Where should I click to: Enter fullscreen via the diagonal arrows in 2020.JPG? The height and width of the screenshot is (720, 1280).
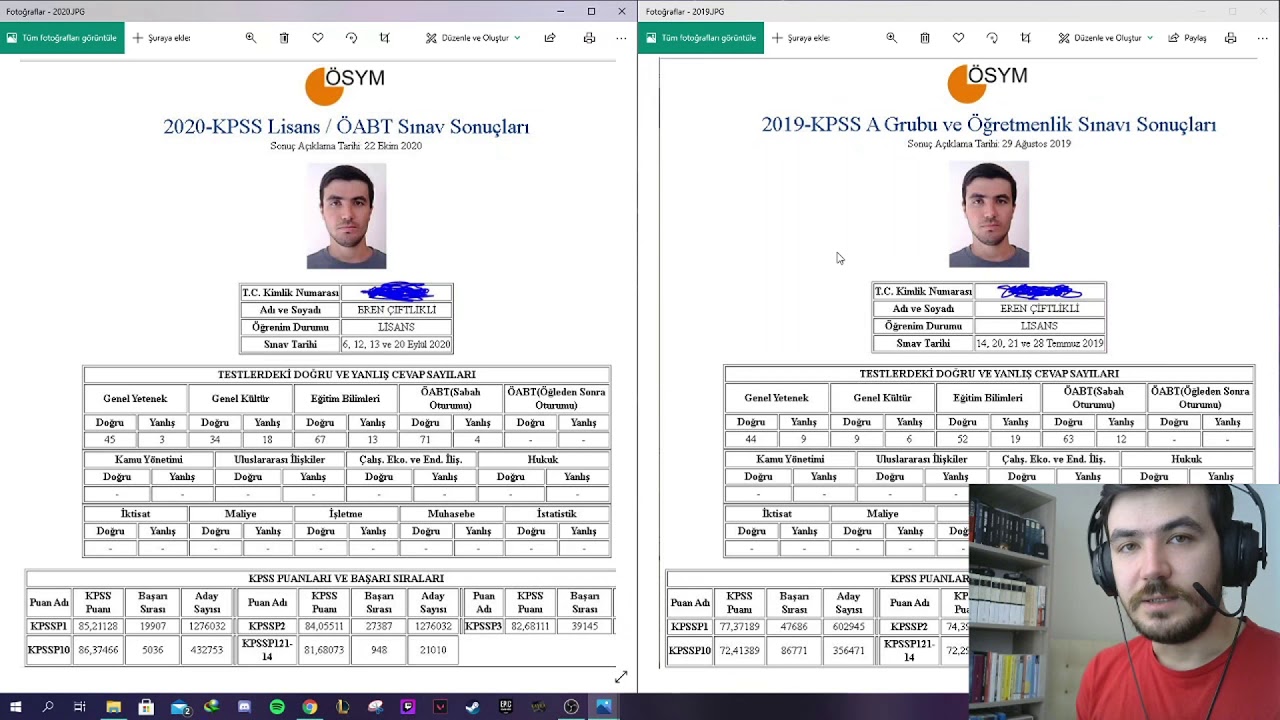point(621,677)
